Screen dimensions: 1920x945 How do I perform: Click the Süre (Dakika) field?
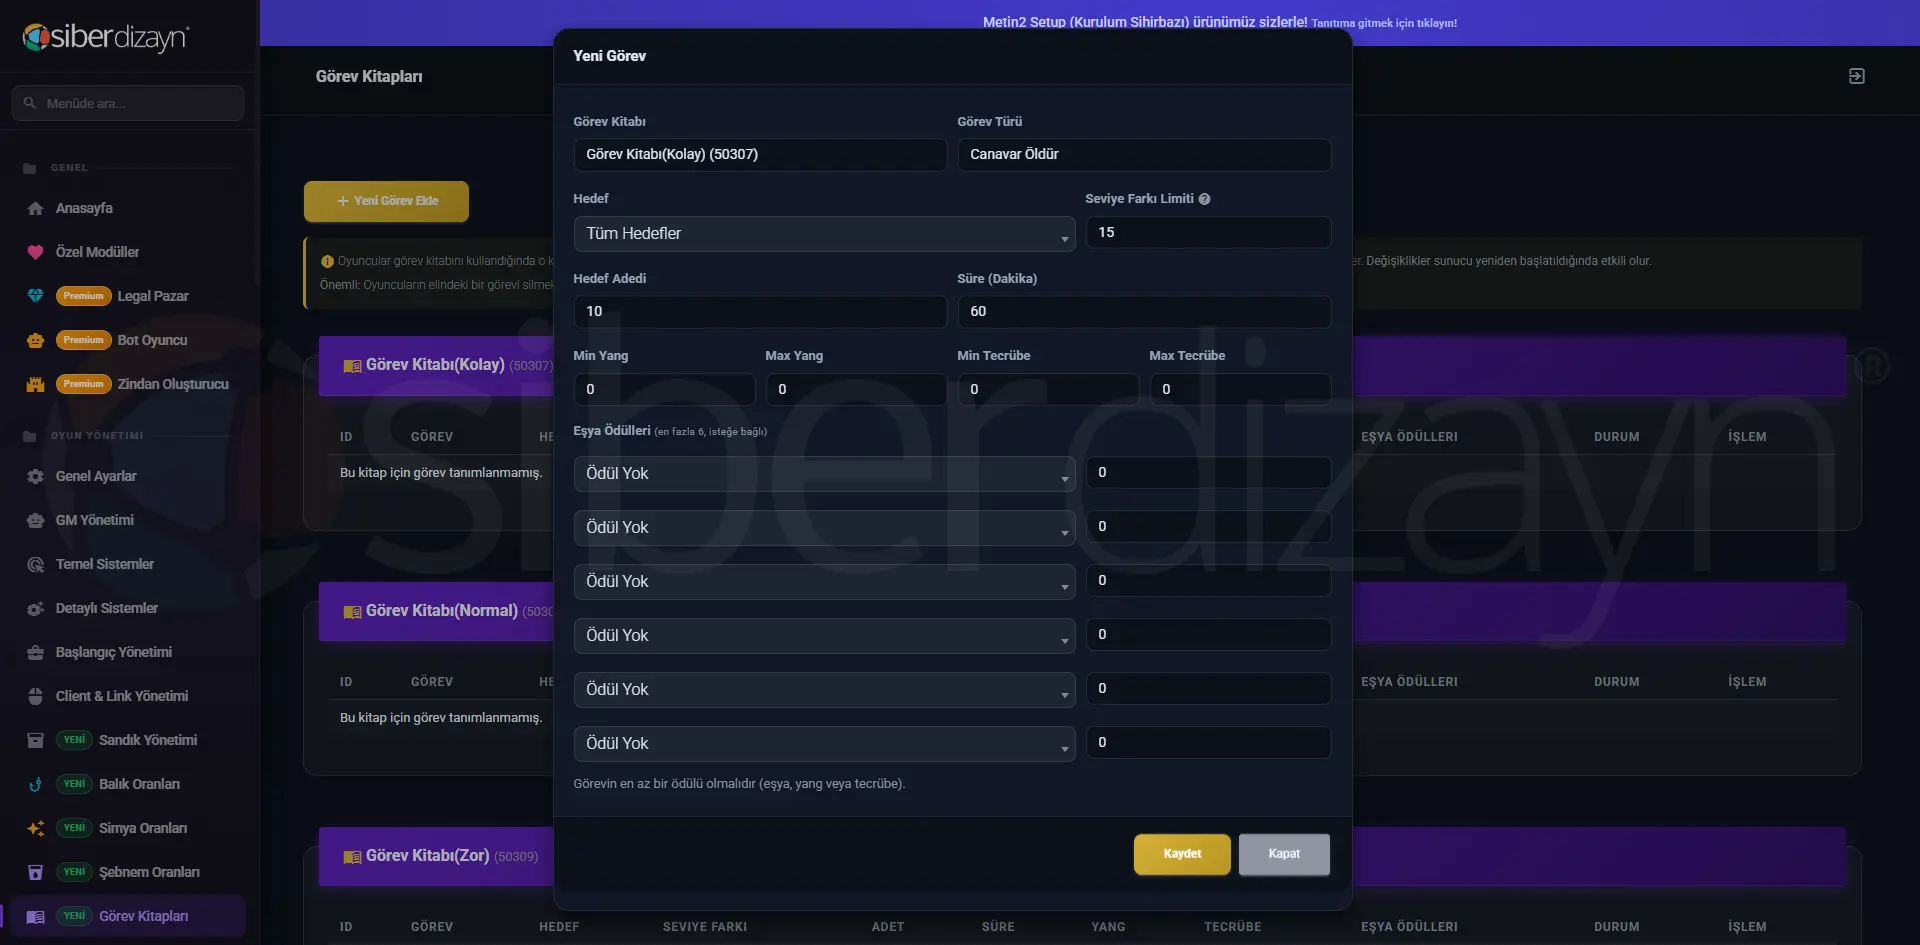pos(1144,311)
